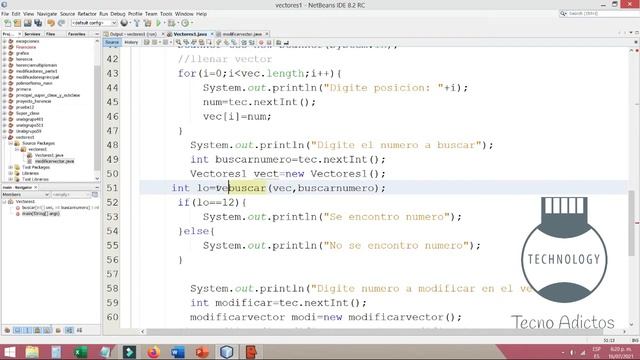Viewport: 640px width, 360px height.
Task: Click the New File toolbar icon
Action: point(8,23)
